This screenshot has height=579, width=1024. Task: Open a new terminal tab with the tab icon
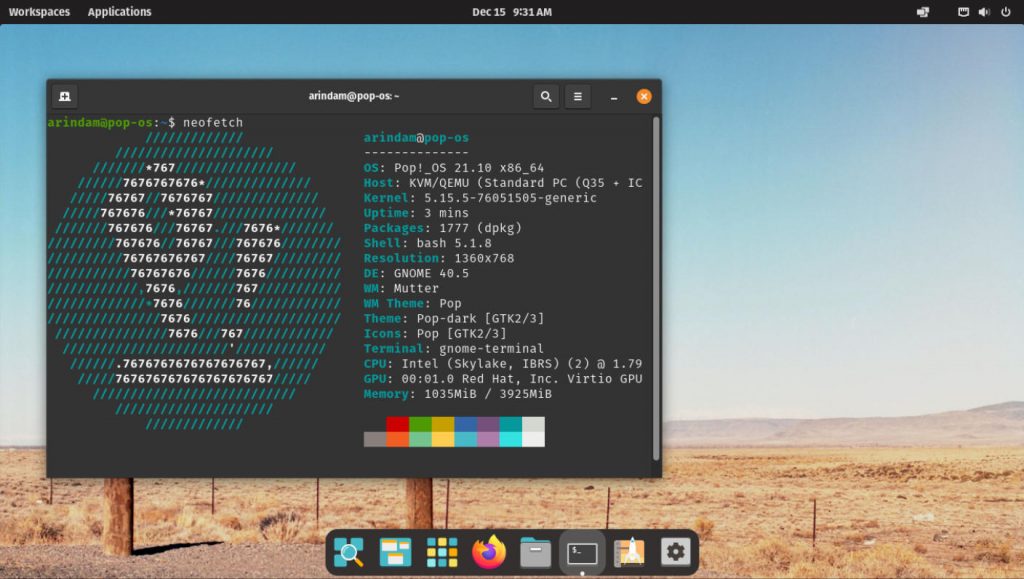point(64,96)
